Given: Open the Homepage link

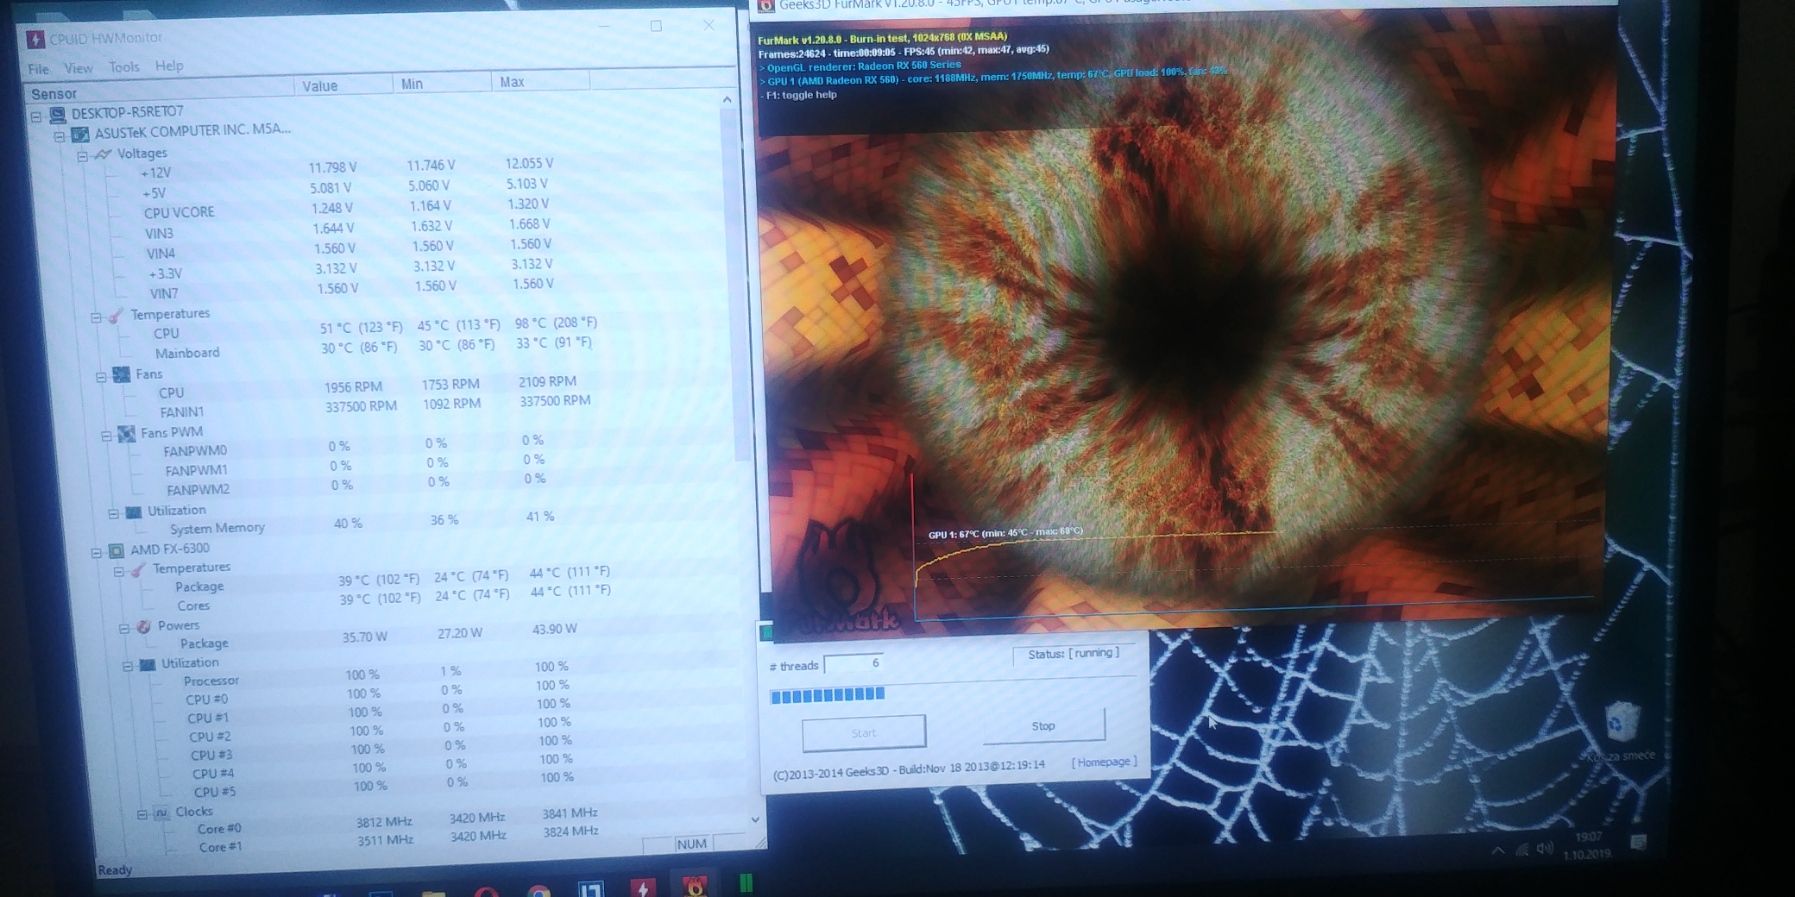Looking at the screenshot, I should [1103, 762].
